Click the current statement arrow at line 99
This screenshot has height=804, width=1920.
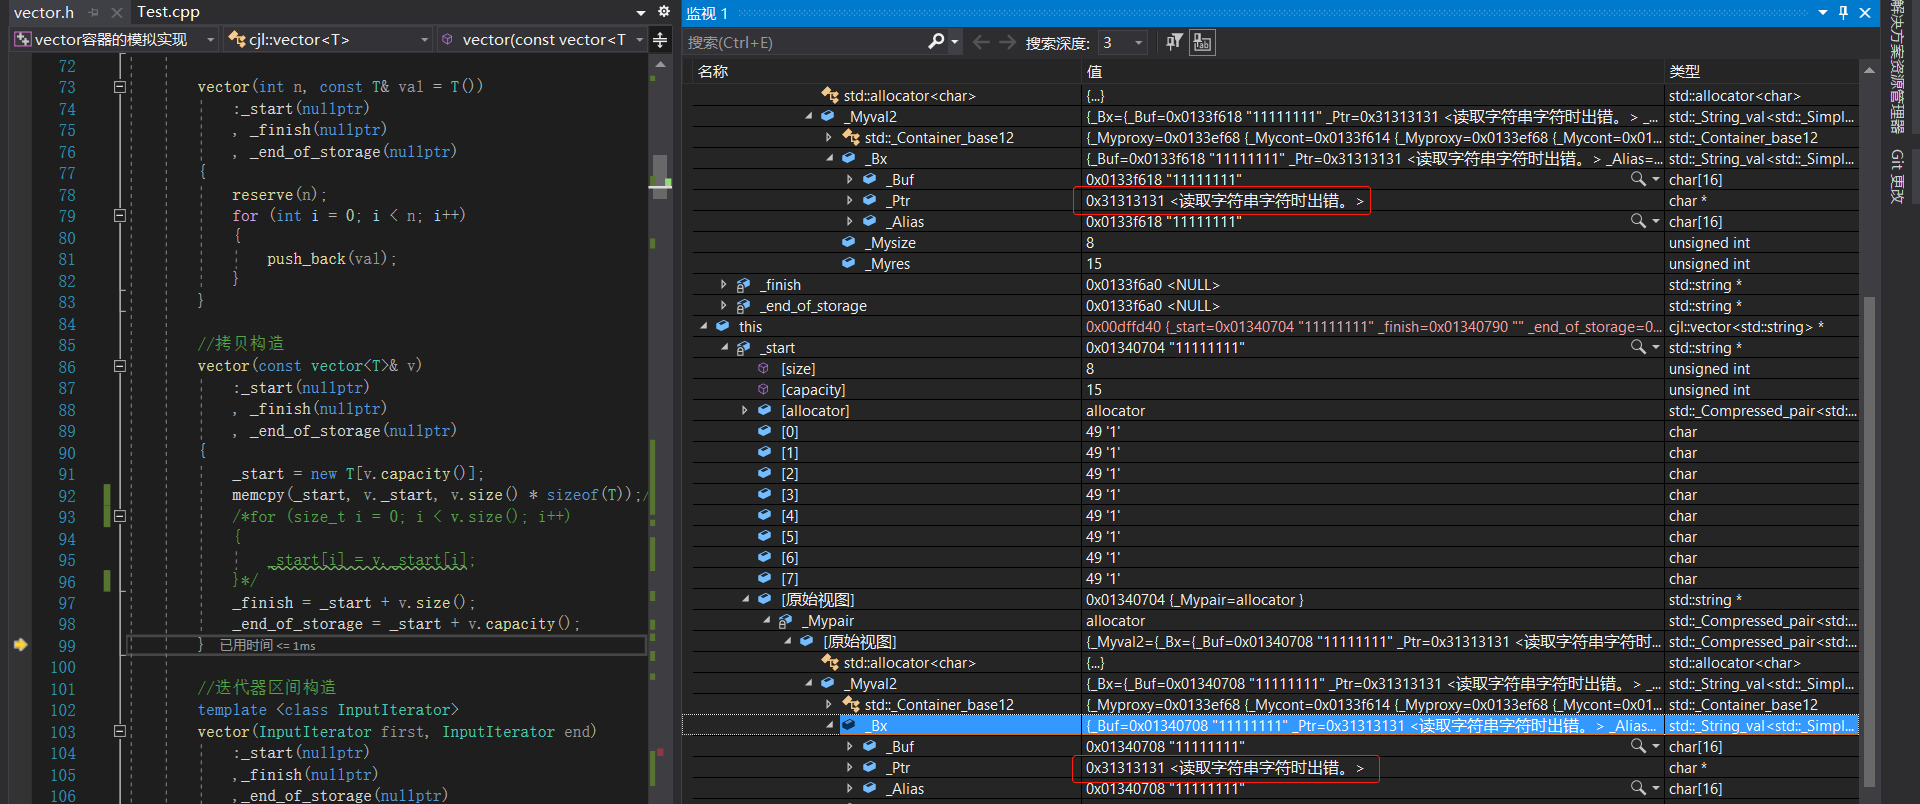[20, 645]
